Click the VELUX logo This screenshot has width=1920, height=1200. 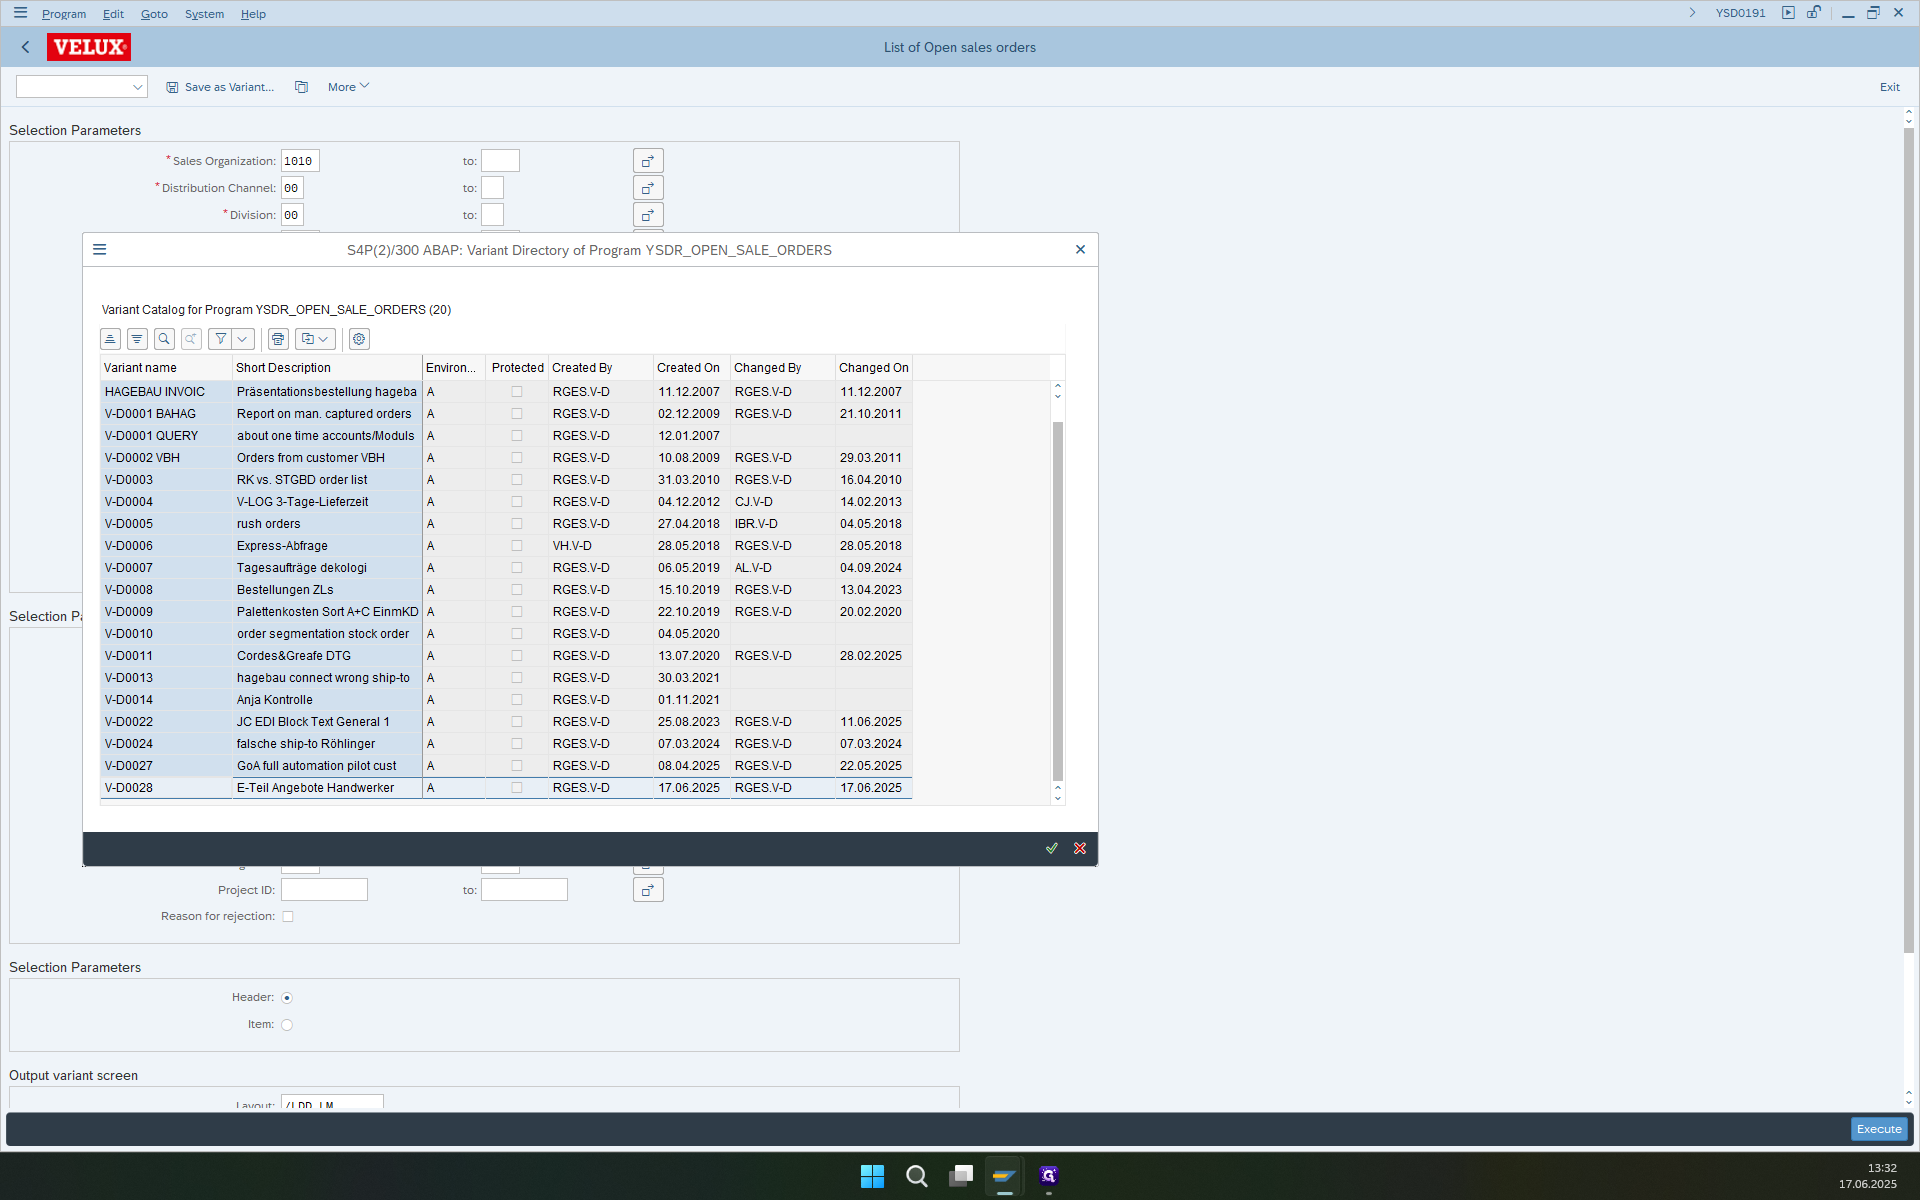tap(89, 47)
